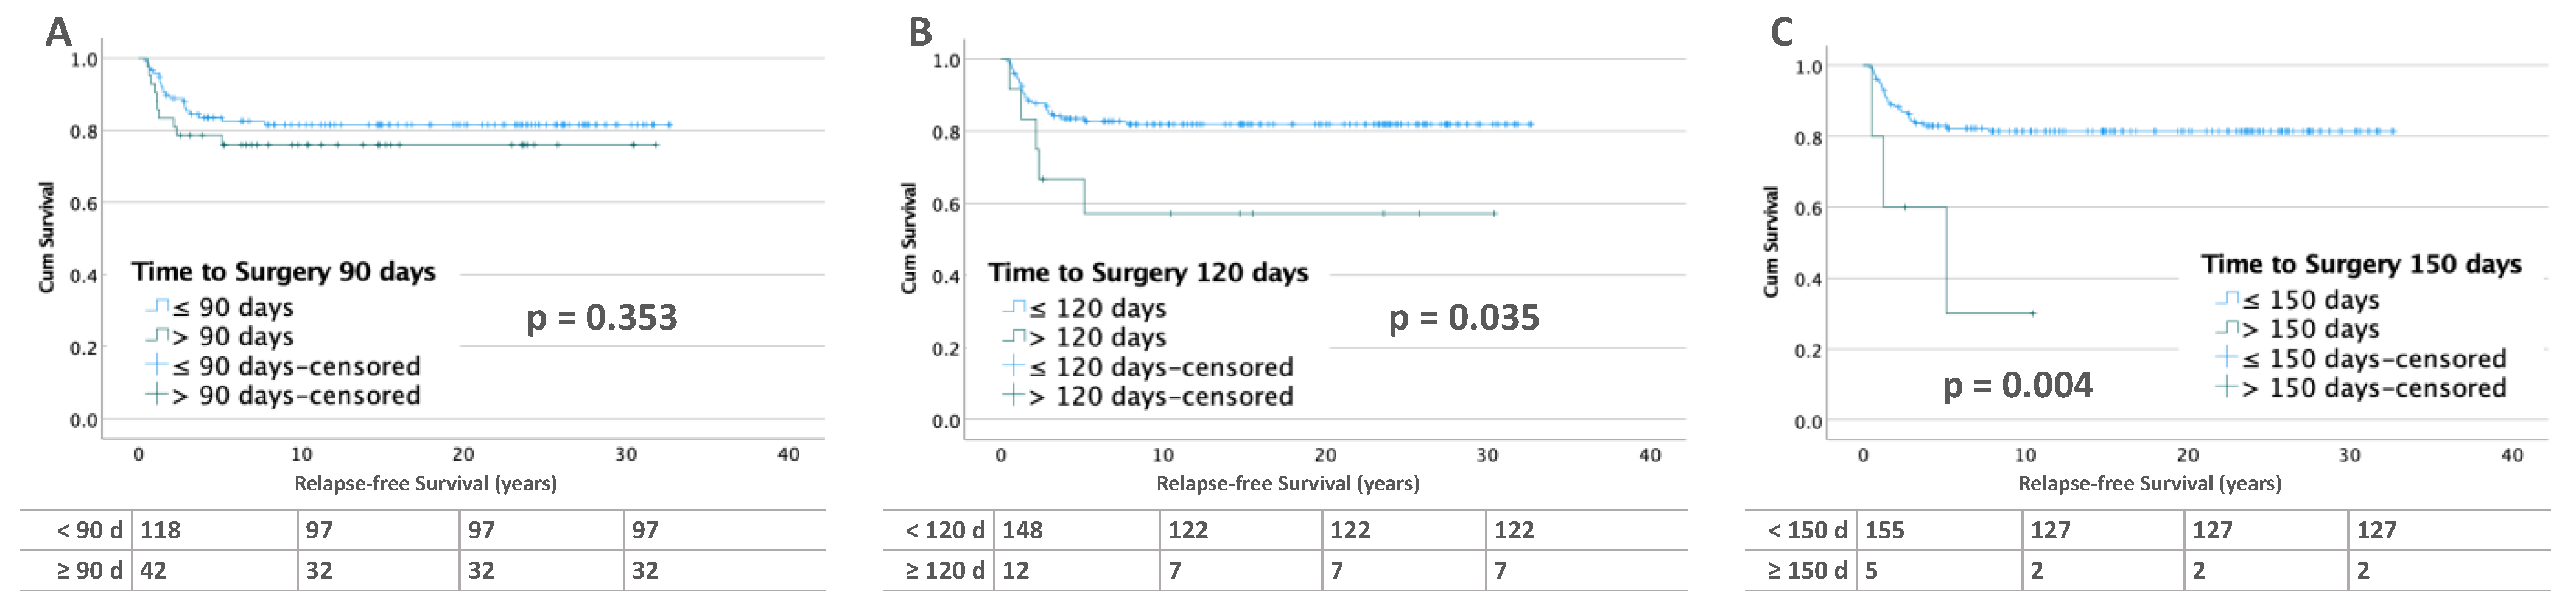Click the > 90 days legend line marker
Screen dimensions: 2576x614
tap(157, 336)
